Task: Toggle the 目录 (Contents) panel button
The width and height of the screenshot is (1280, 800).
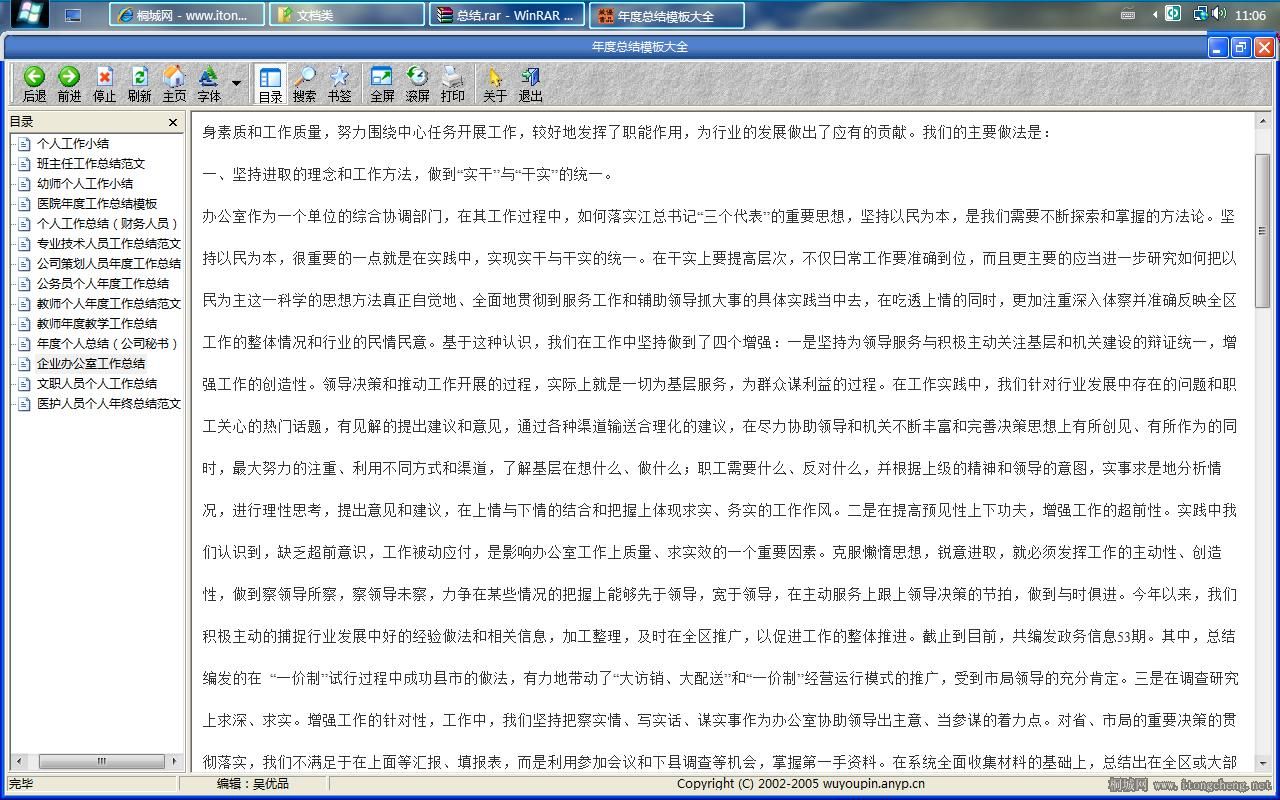Action: pyautogui.click(x=270, y=84)
